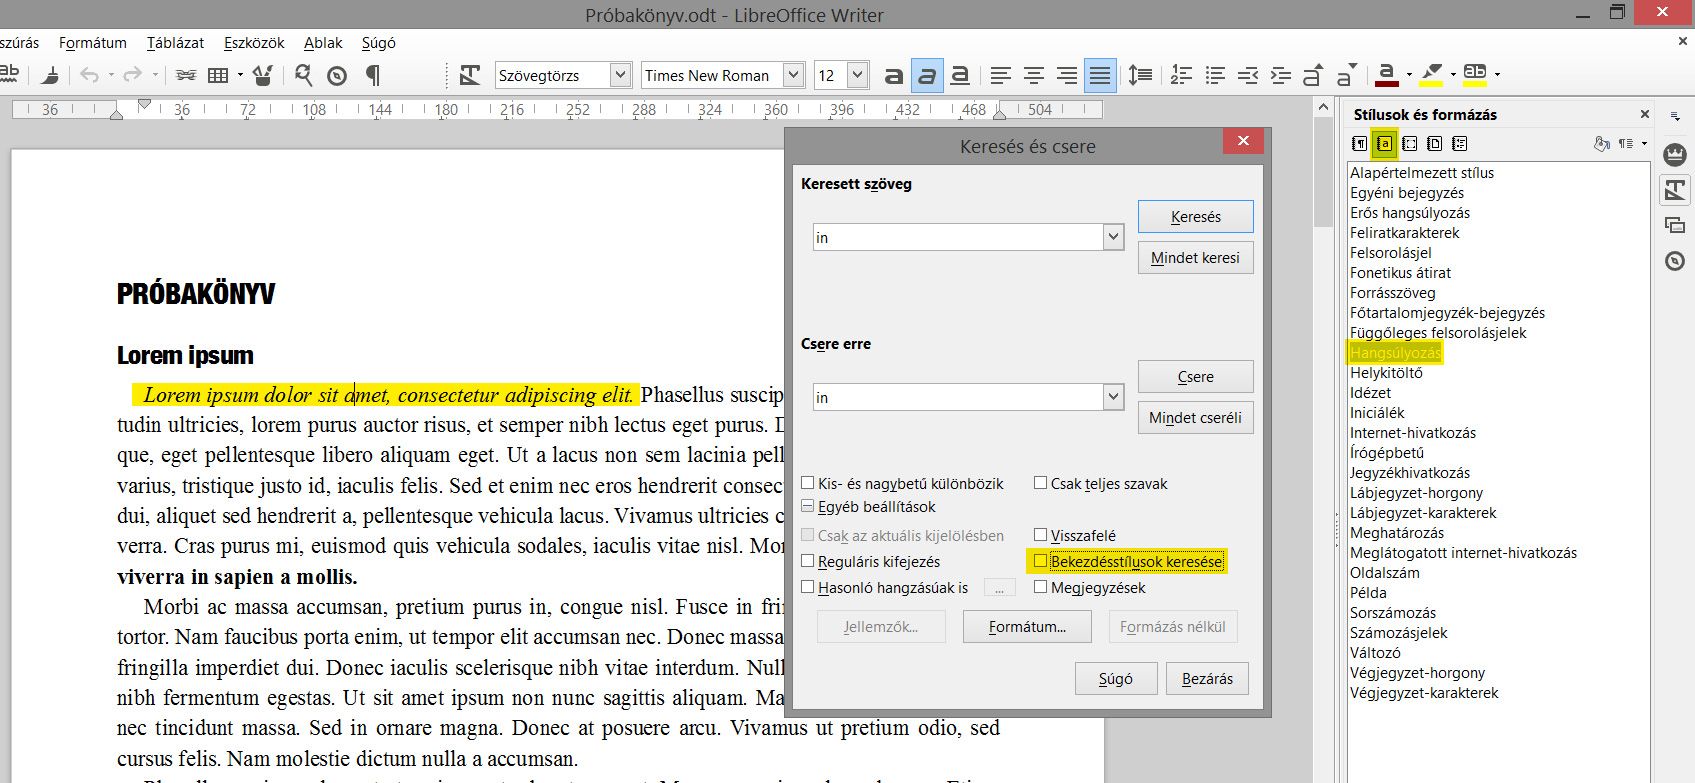Viewport: 1695px width, 783px height.
Task: Open sidebar Navigator compass tab
Action: (1674, 261)
